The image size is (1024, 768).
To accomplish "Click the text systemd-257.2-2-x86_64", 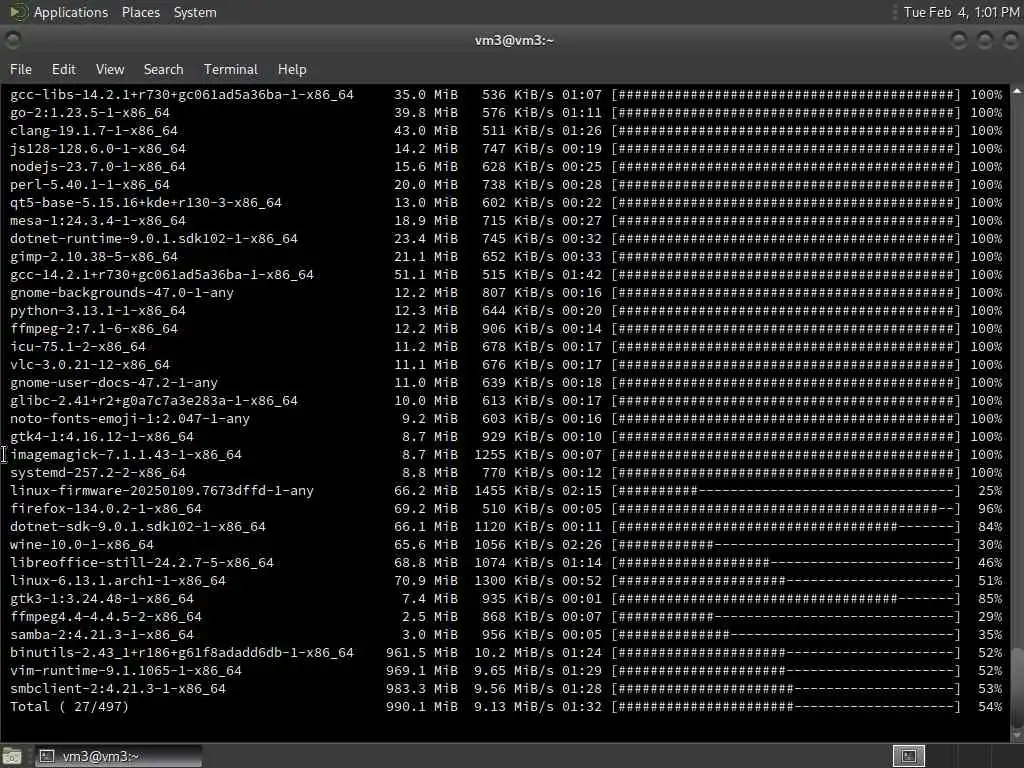I will (x=98, y=472).
